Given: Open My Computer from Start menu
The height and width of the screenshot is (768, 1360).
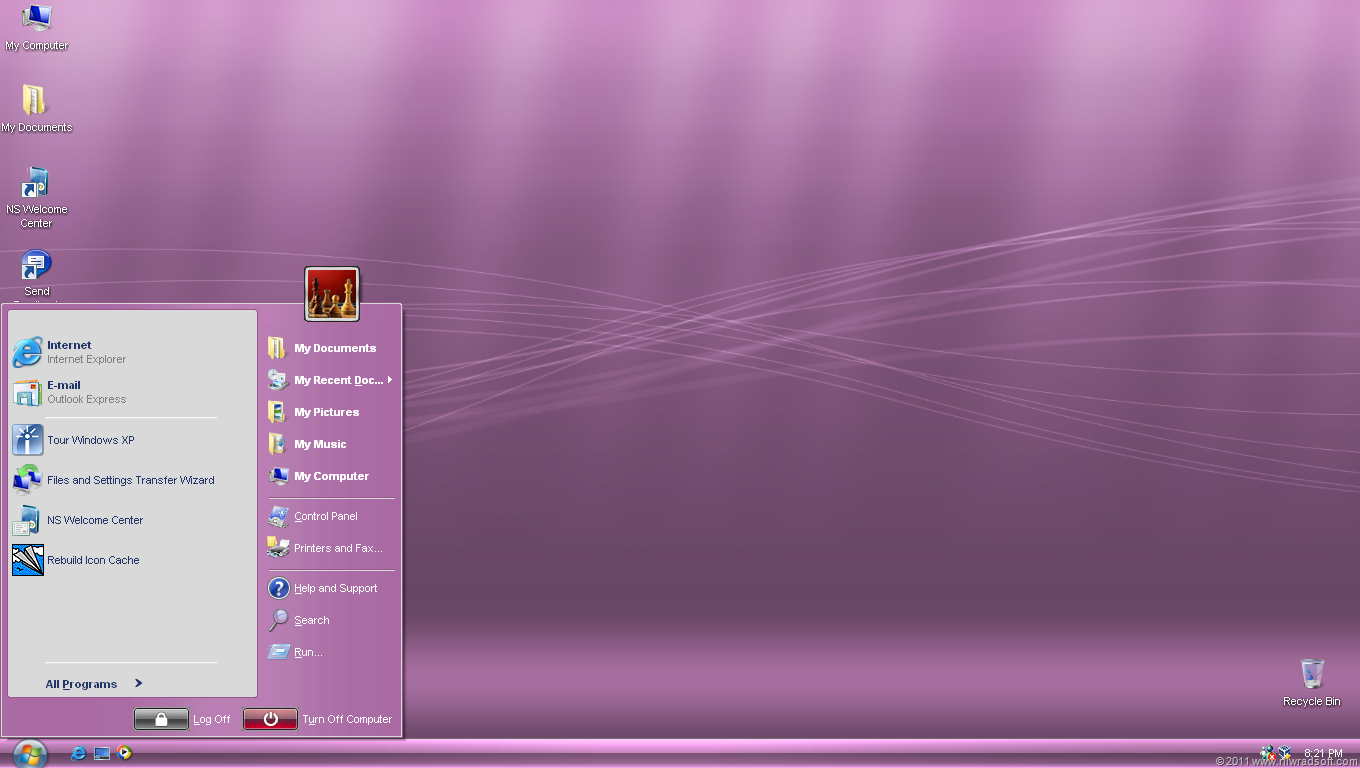Looking at the screenshot, I should click(329, 476).
